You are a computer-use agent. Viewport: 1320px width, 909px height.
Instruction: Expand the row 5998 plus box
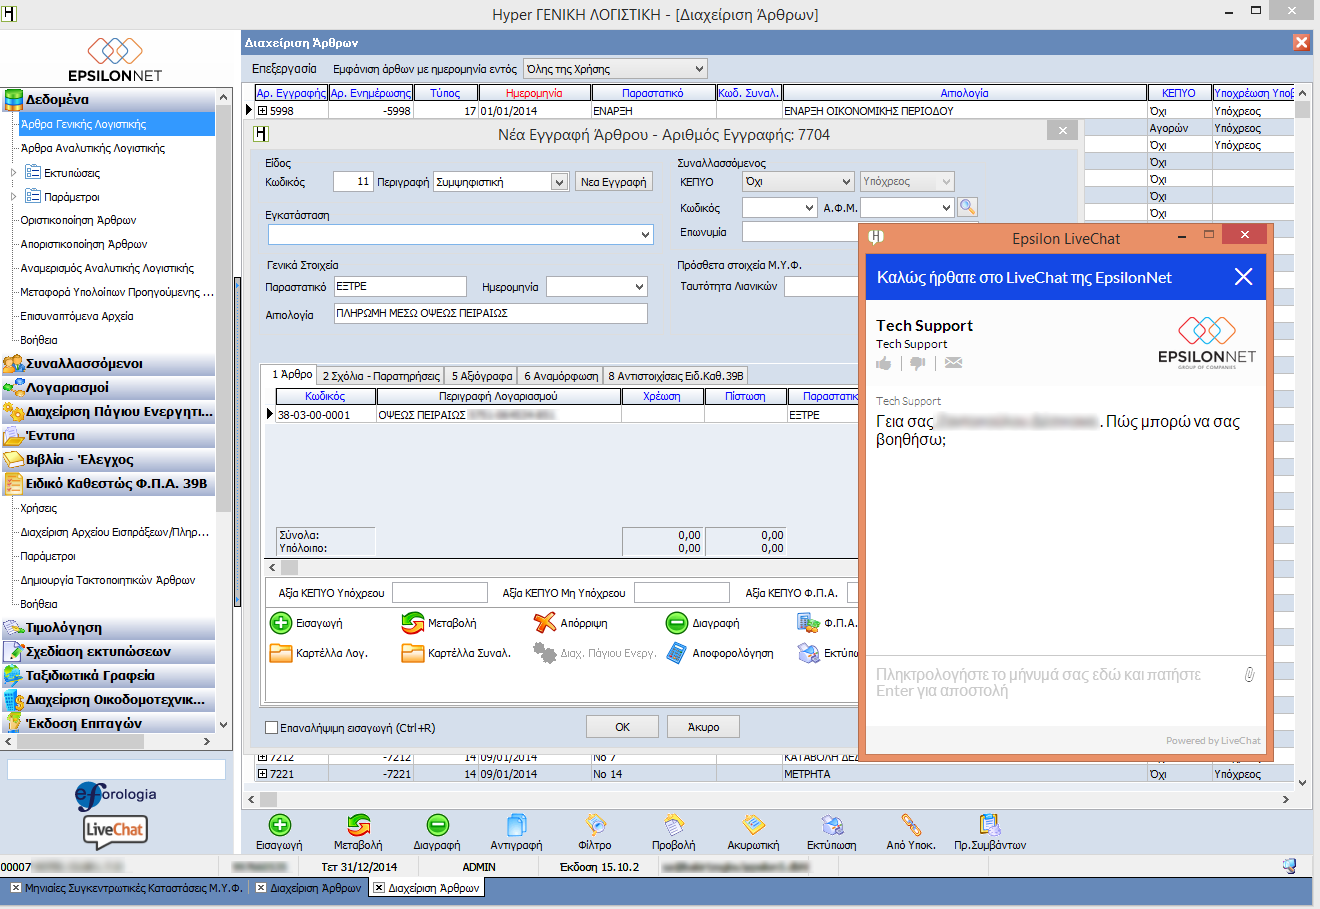click(x=262, y=111)
